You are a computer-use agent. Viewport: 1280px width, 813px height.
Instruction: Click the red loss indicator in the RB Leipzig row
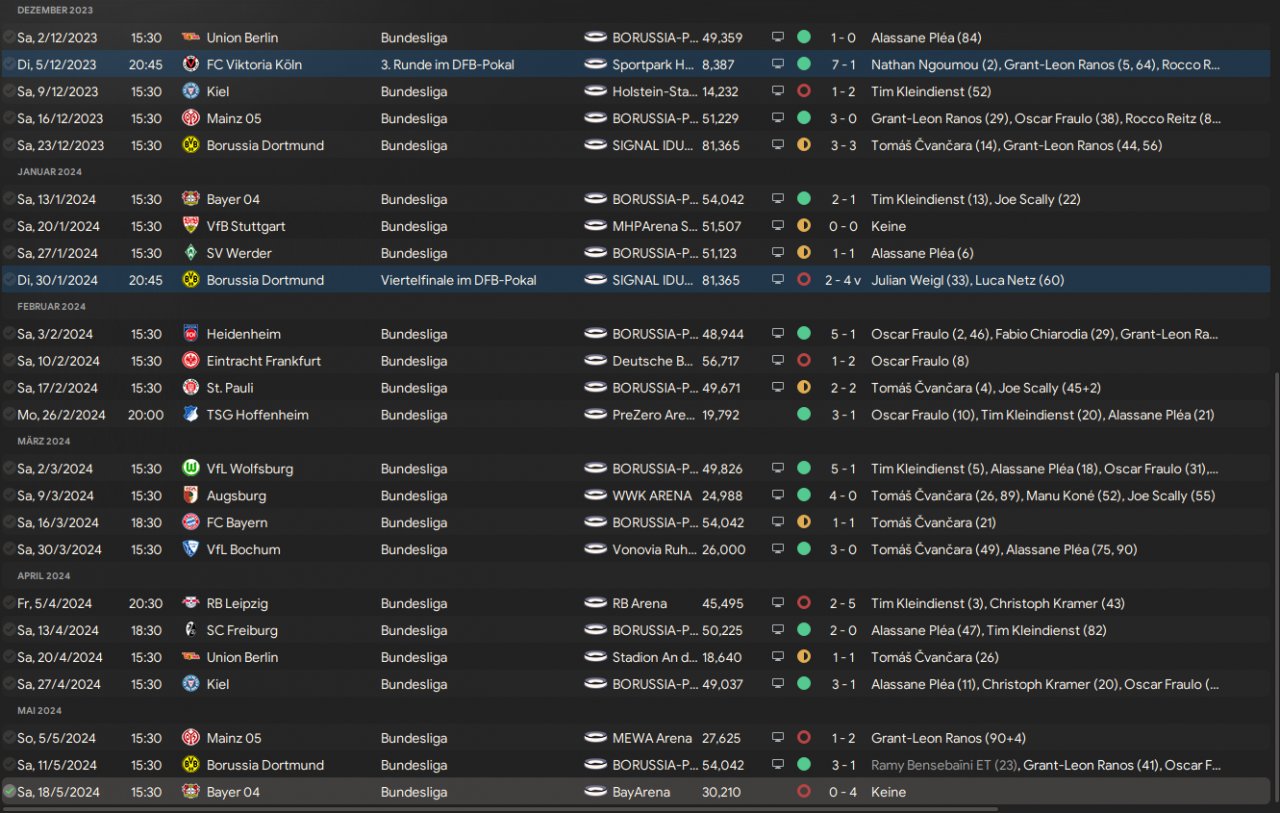[803, 605]
